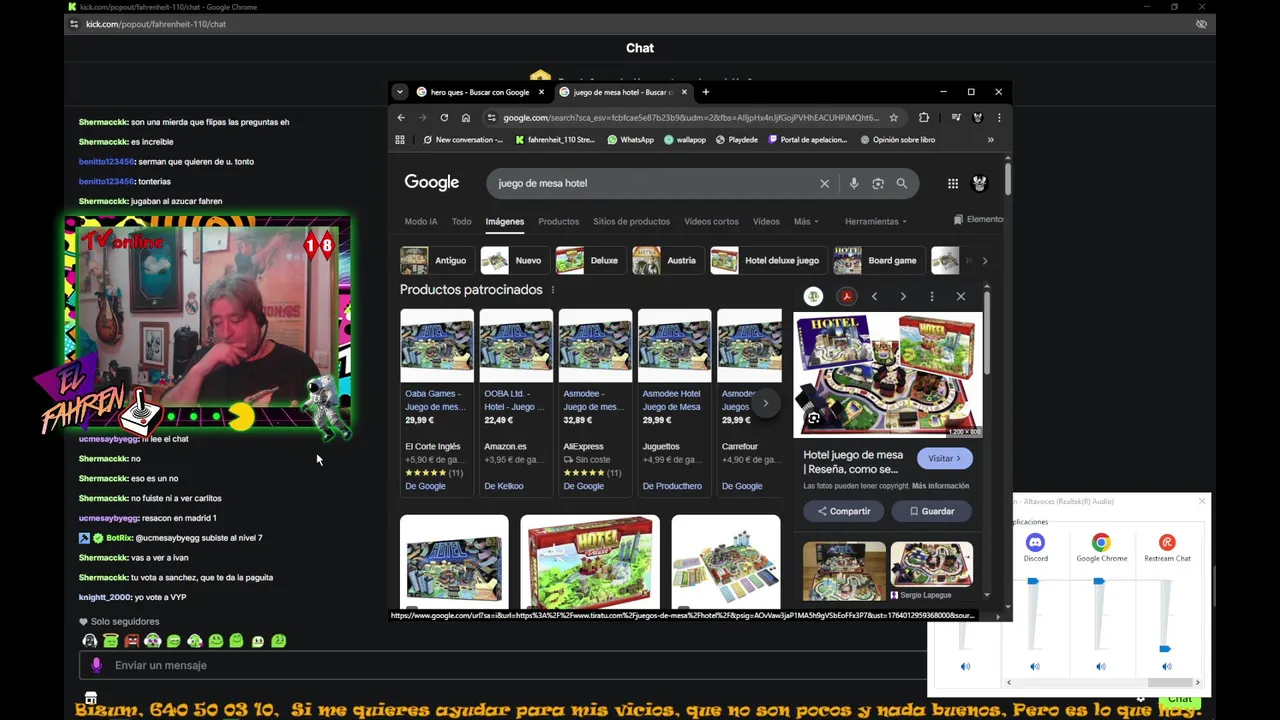Image resolution: width=1280 pixels, height=720 pixels.
Task: Mute Discord in the volume mixer
Action: click(1035, 667)
